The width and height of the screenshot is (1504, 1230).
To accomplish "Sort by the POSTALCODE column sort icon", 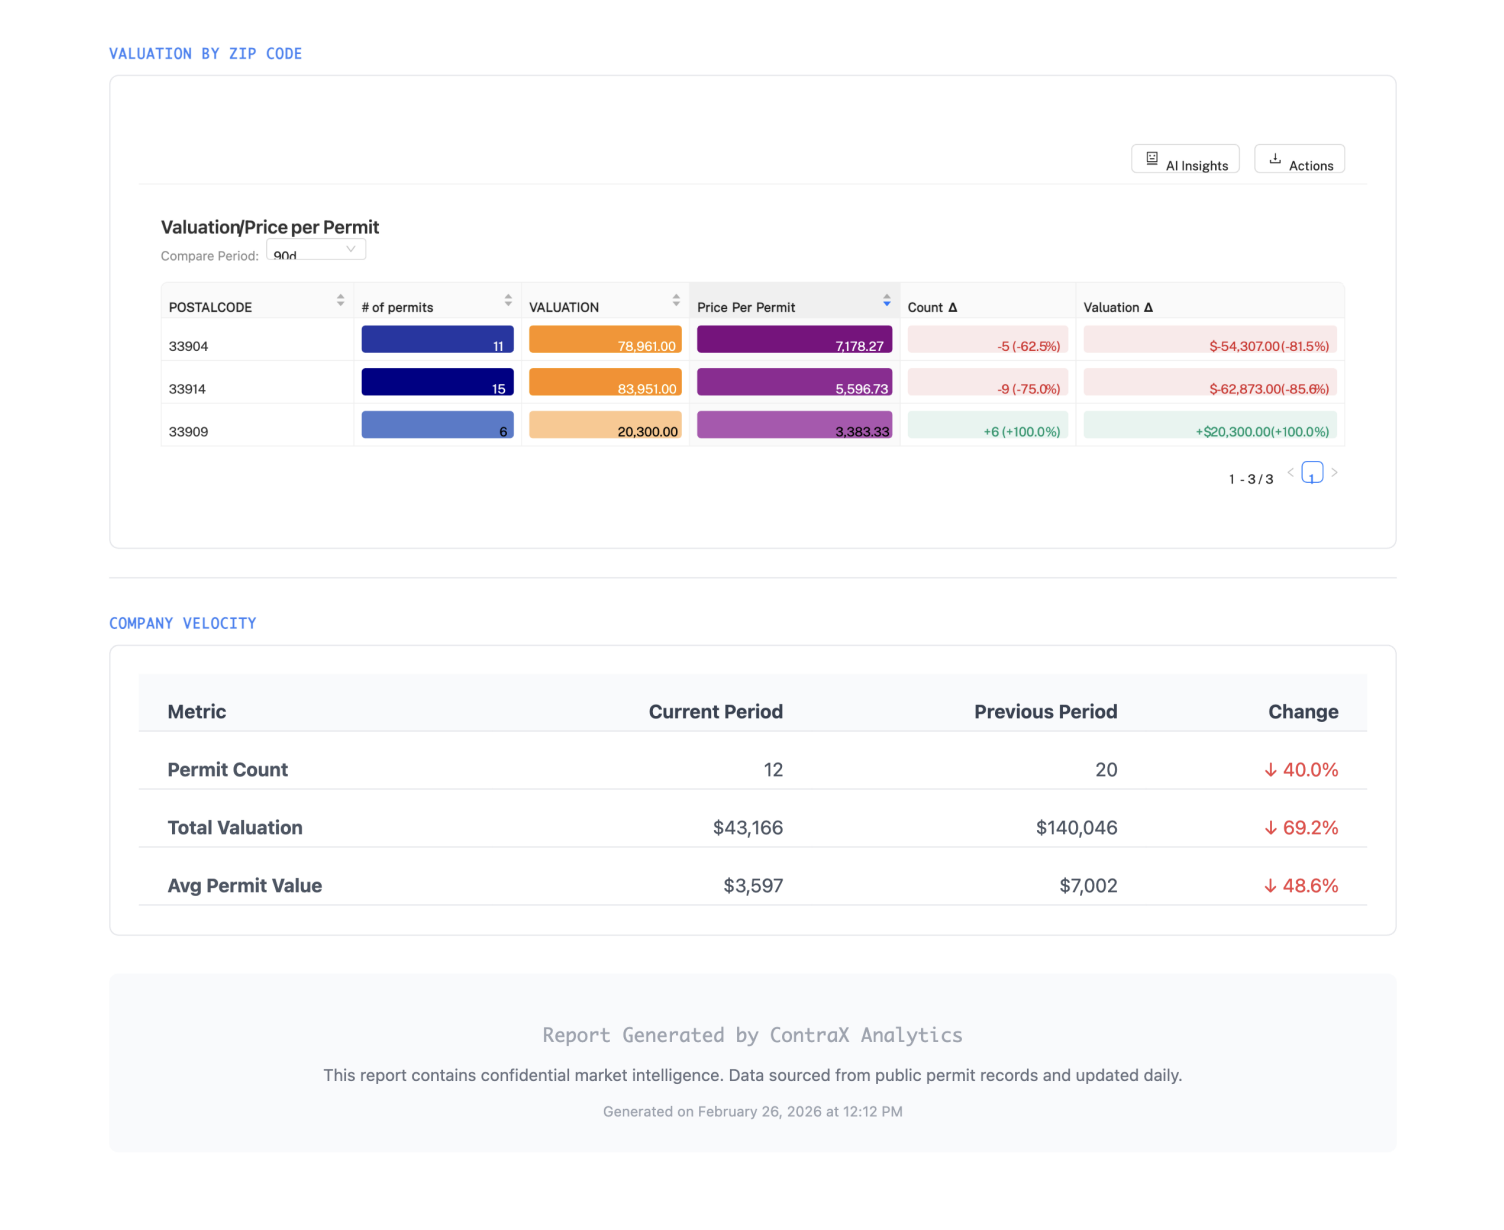I will 341,300.
